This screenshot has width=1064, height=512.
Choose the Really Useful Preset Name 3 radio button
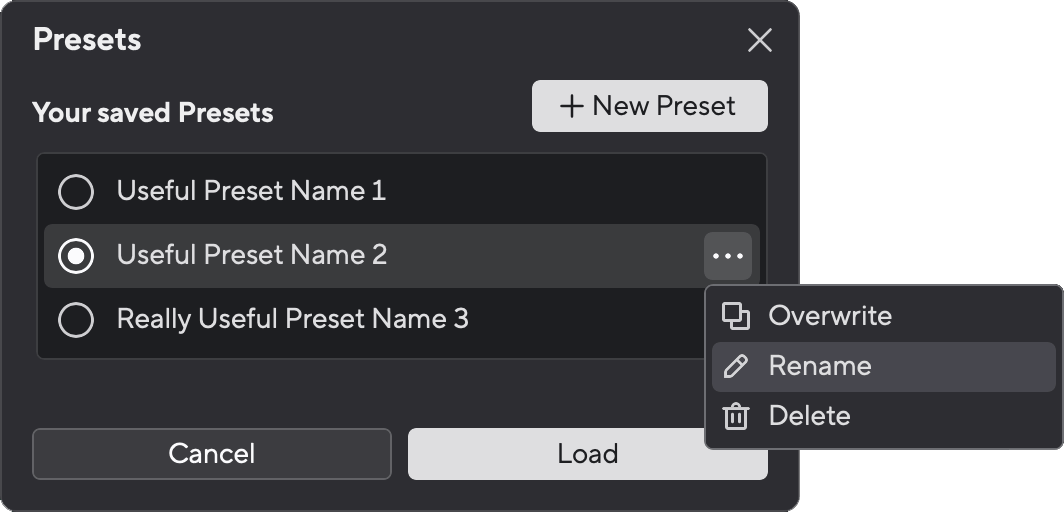tap(76, 320)
